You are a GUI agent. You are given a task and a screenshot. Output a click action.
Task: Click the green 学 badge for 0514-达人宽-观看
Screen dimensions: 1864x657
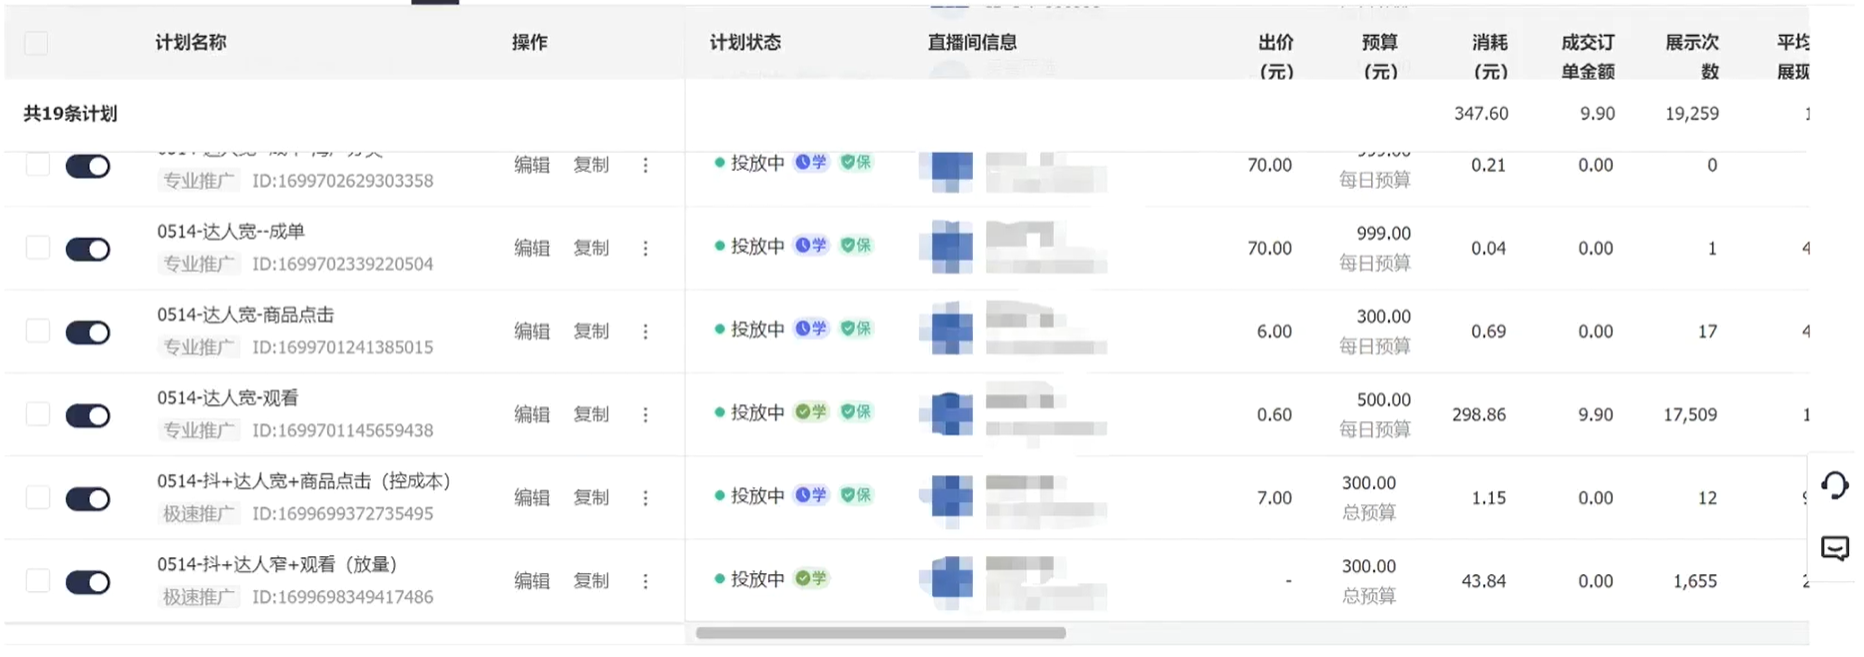811,412
